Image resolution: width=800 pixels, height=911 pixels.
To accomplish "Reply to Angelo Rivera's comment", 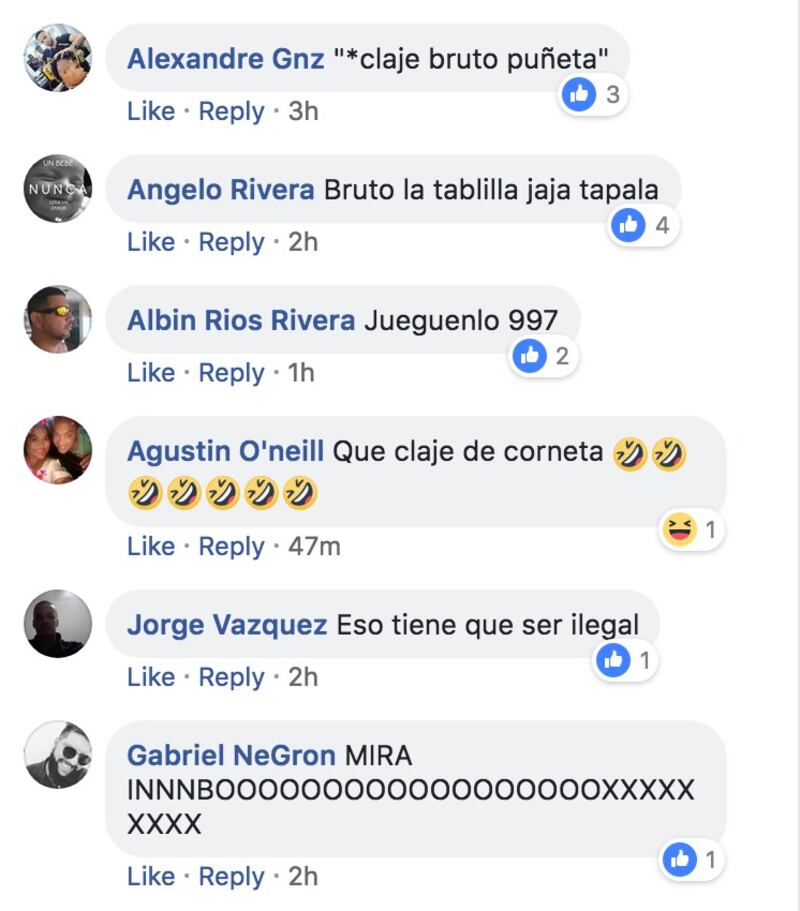I will tap(231, 242).
